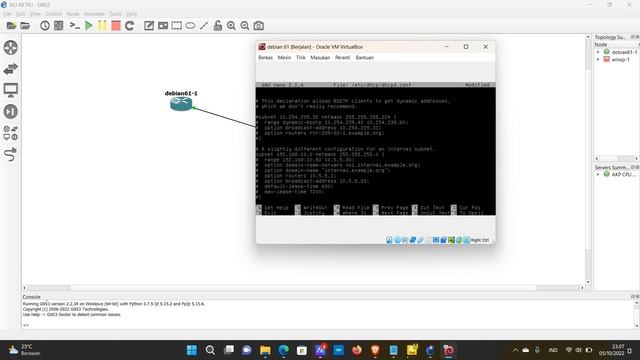Click the open project folder icon
This screenshot has width=640, height=360.
tap(25, 26)
